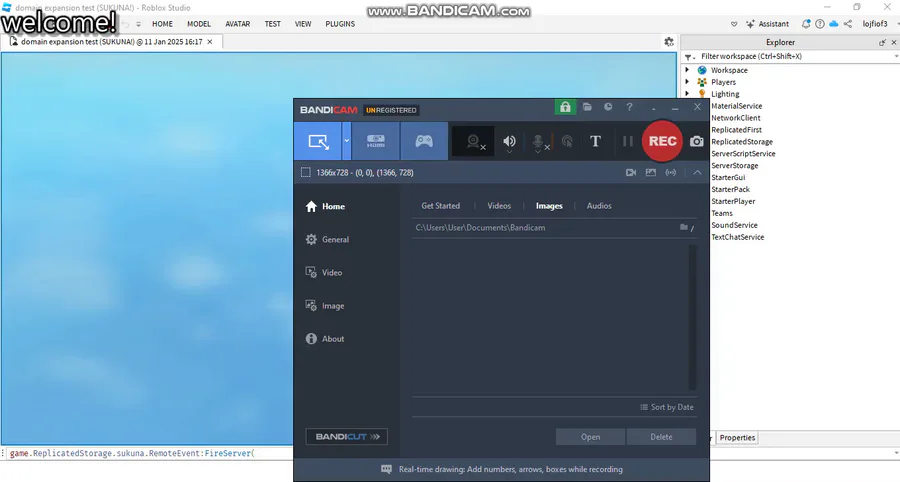The image size is (900, 482).
Task: Click the circled help icon in Roblox Studio
Action: tap(820, 24)
